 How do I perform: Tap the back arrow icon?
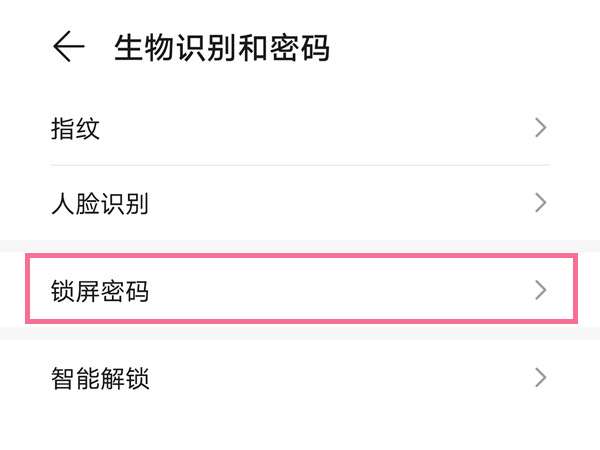click(68, 47)
